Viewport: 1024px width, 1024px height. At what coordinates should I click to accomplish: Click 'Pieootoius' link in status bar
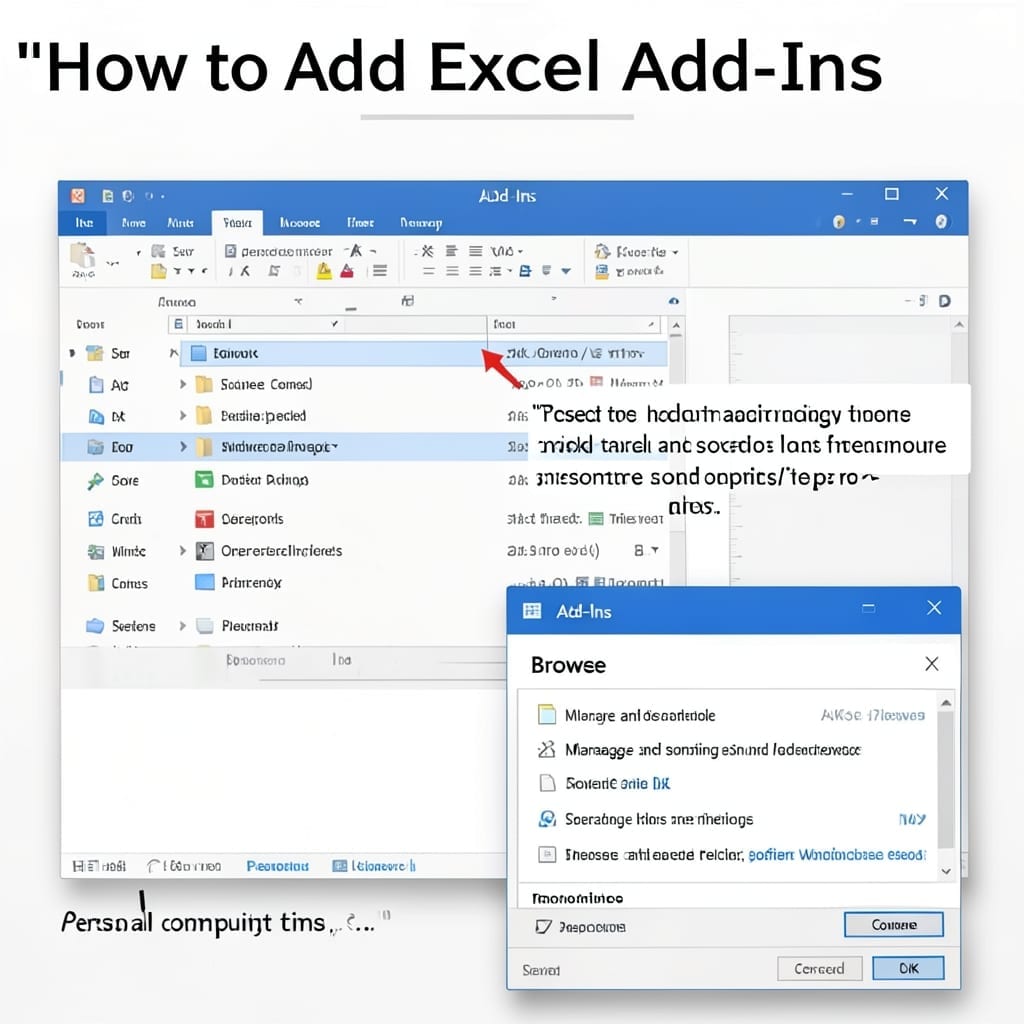278,866
